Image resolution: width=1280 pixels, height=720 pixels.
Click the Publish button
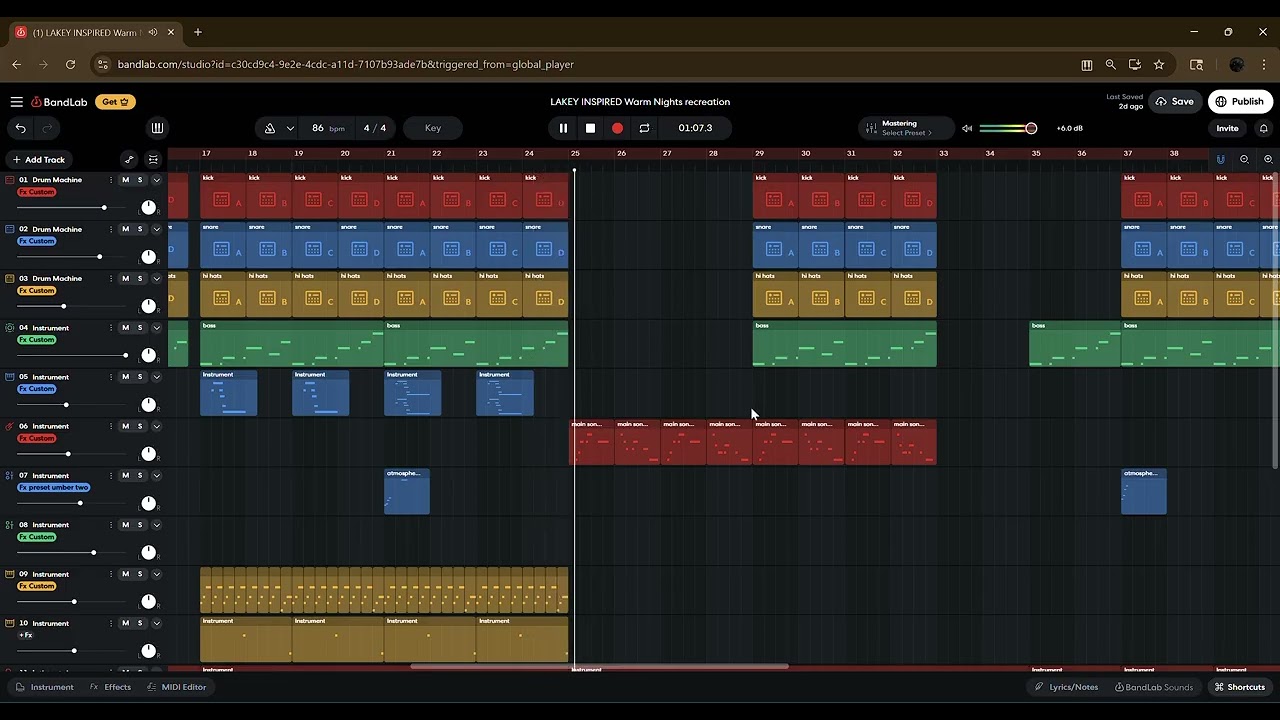[1239, 101]
